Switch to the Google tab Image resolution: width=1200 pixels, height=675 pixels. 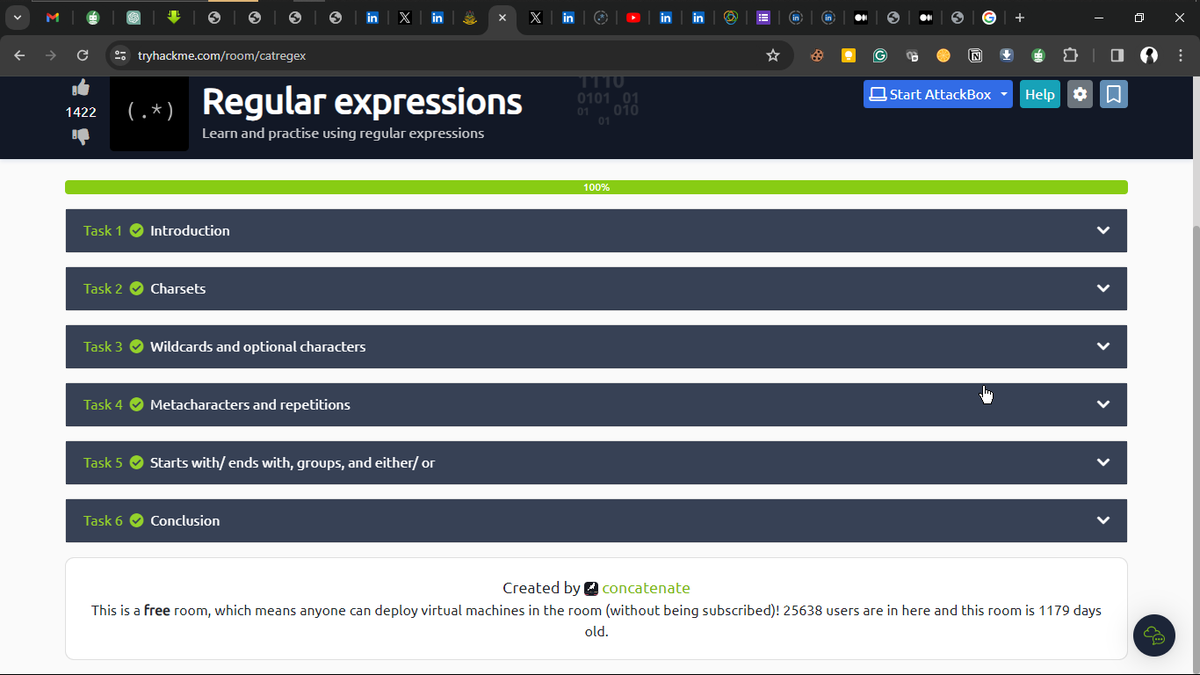pyautogui.click(x=988, y=18)
